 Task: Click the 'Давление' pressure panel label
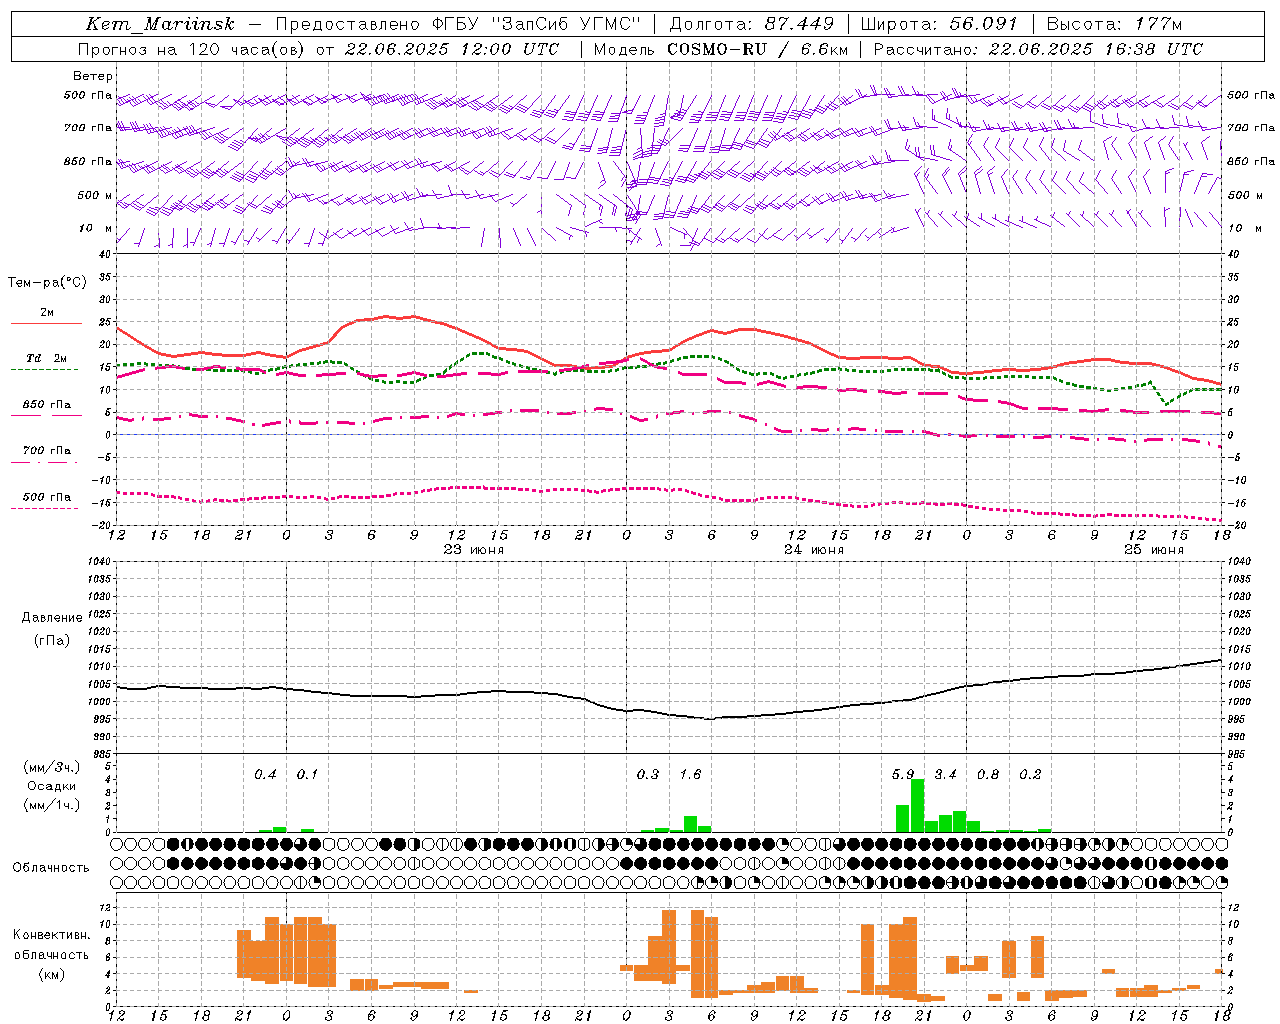click(52, 618)
